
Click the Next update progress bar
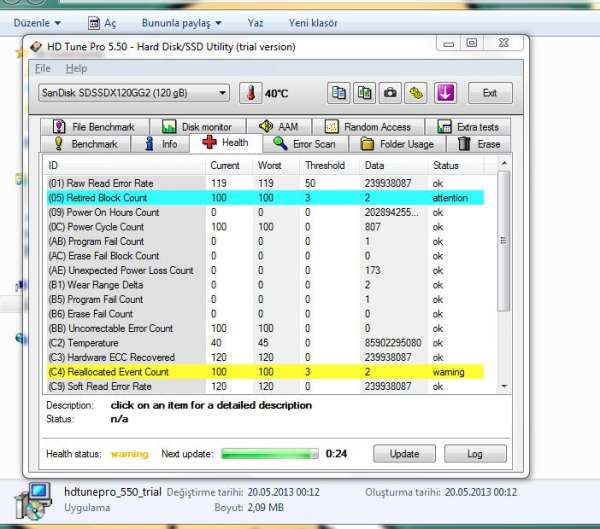point(270,454)
